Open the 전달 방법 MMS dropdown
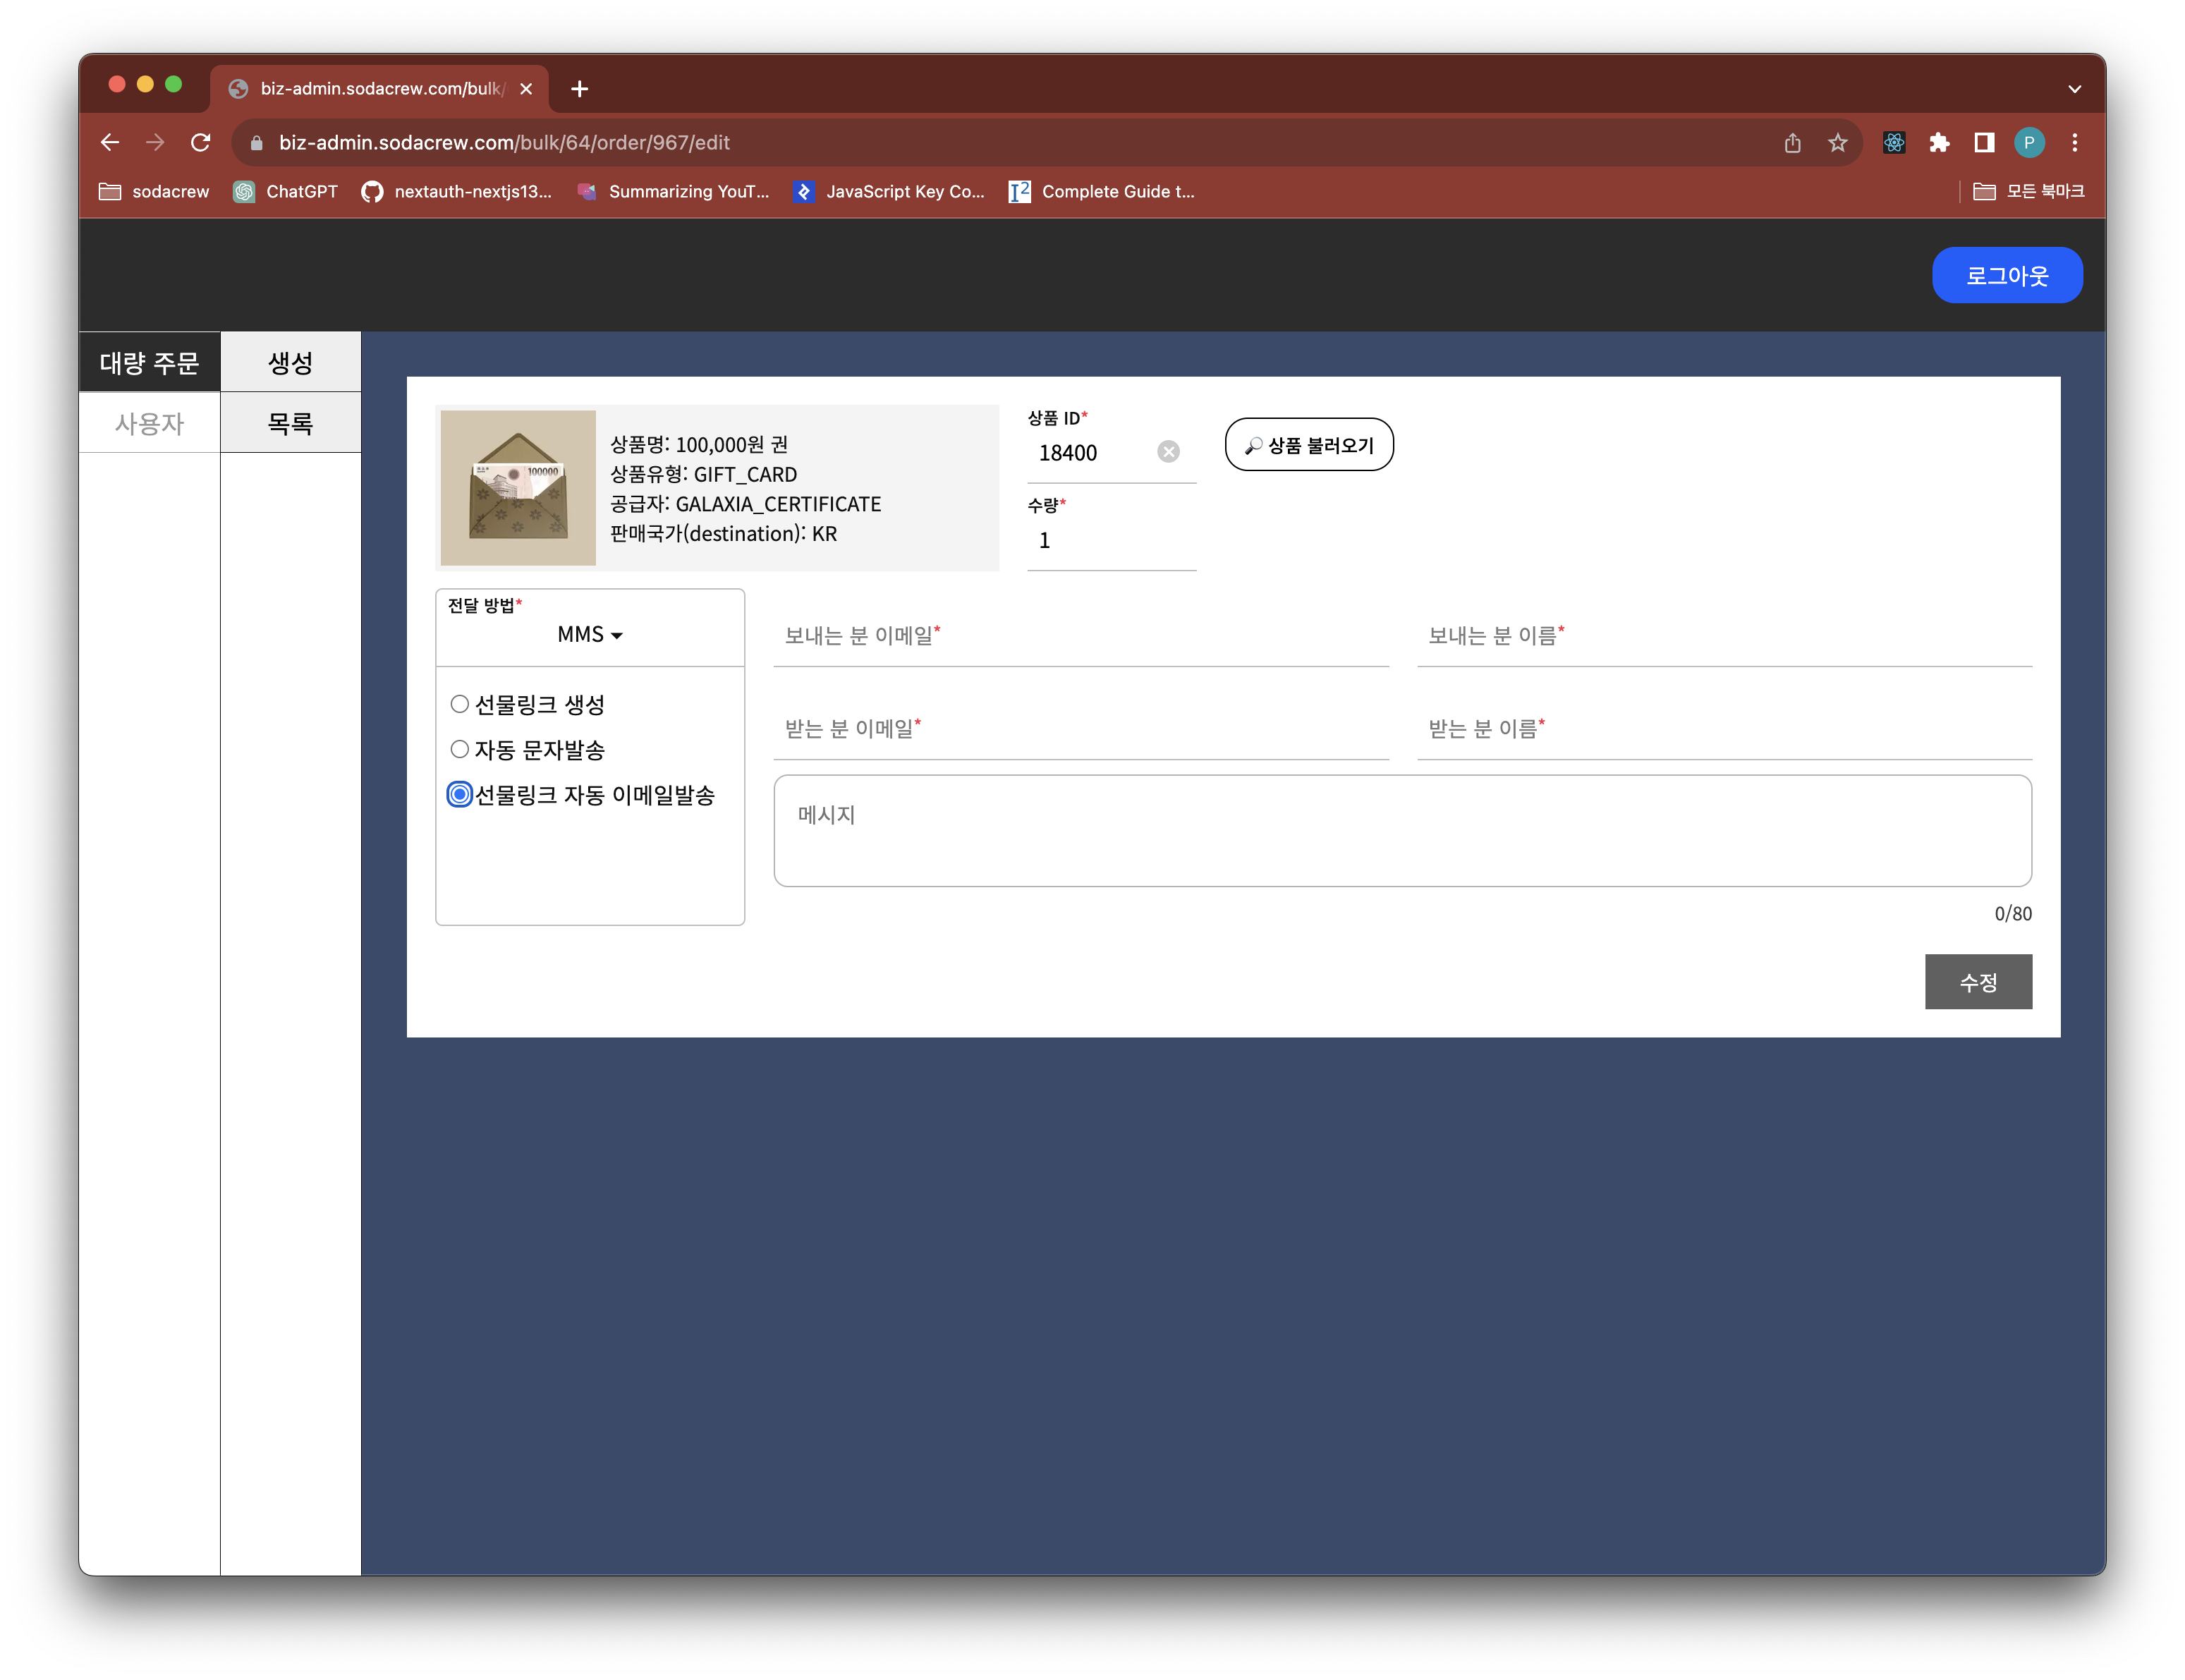This screenshot has width=2185, height=1680. click(590, 635)
